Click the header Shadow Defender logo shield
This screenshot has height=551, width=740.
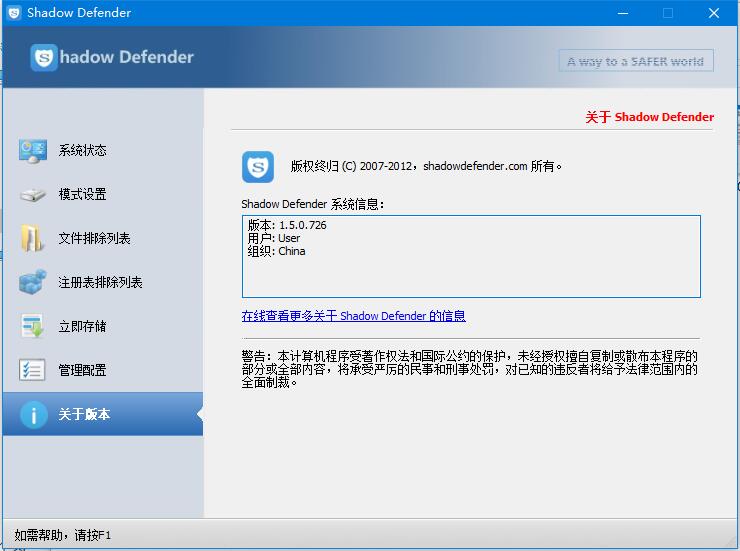click(x=44, y=58)
